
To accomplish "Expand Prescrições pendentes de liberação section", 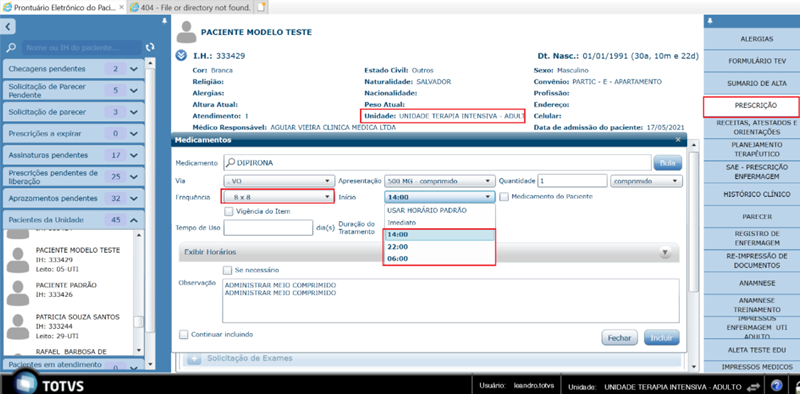I will [134, 177].
